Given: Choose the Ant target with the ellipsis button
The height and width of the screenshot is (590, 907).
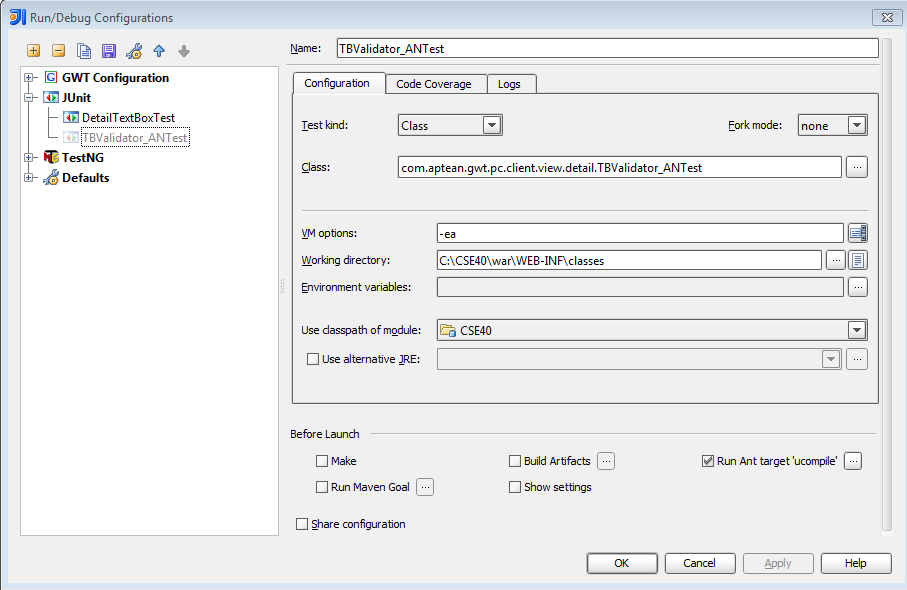Looking at the screenshot, I should pyautogui.click(x=853, y=461).
